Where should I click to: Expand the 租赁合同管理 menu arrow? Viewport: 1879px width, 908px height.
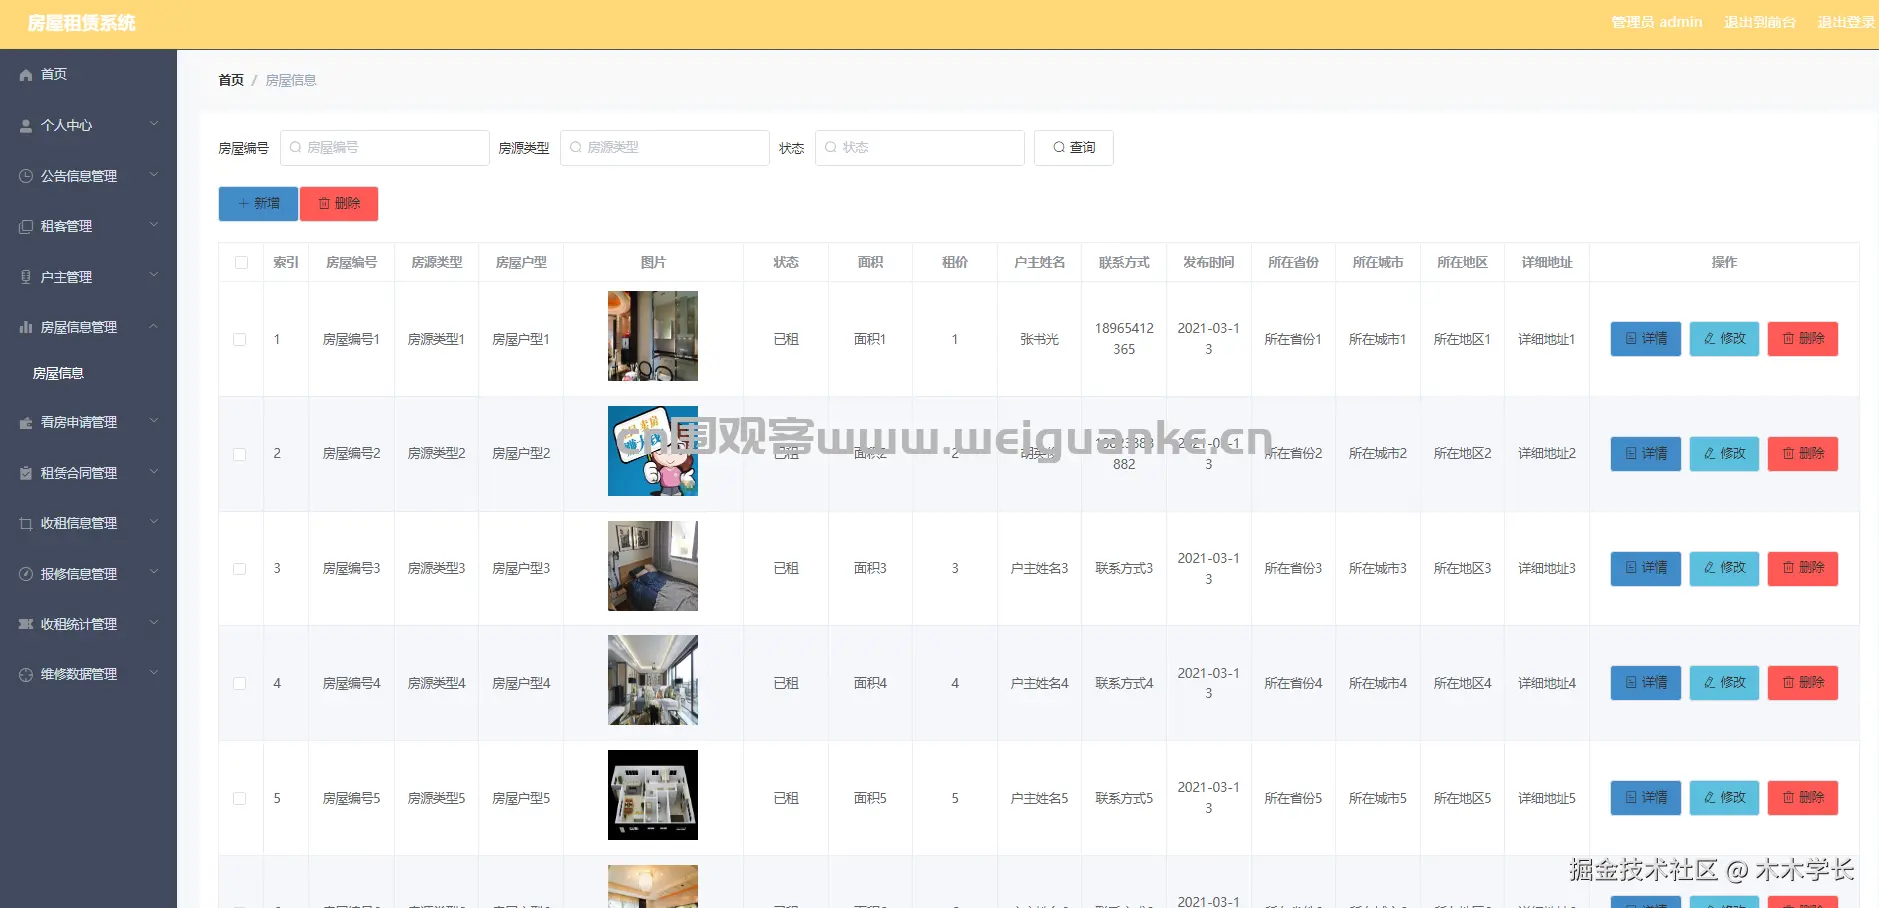click(x=154, y=472)
